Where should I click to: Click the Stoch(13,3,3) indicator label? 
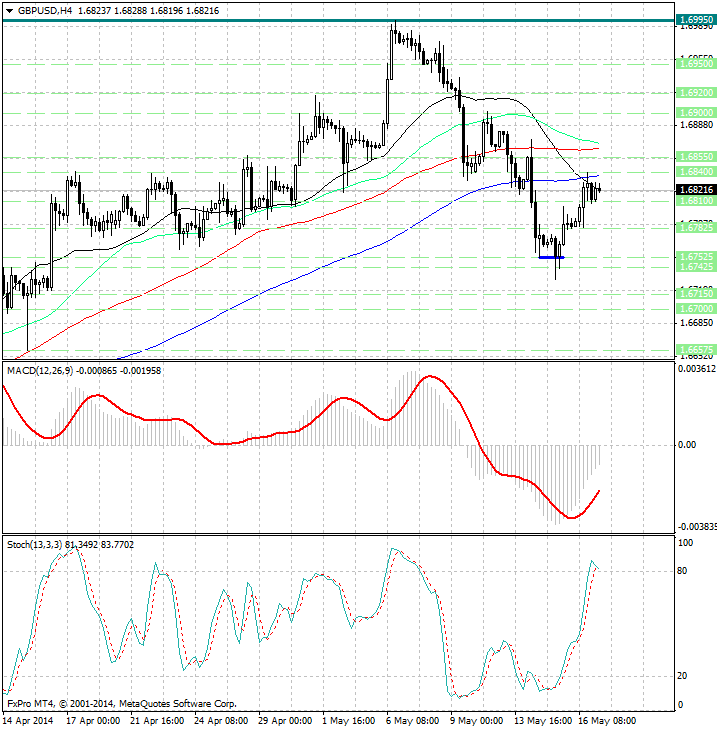(x=35, y=544)
